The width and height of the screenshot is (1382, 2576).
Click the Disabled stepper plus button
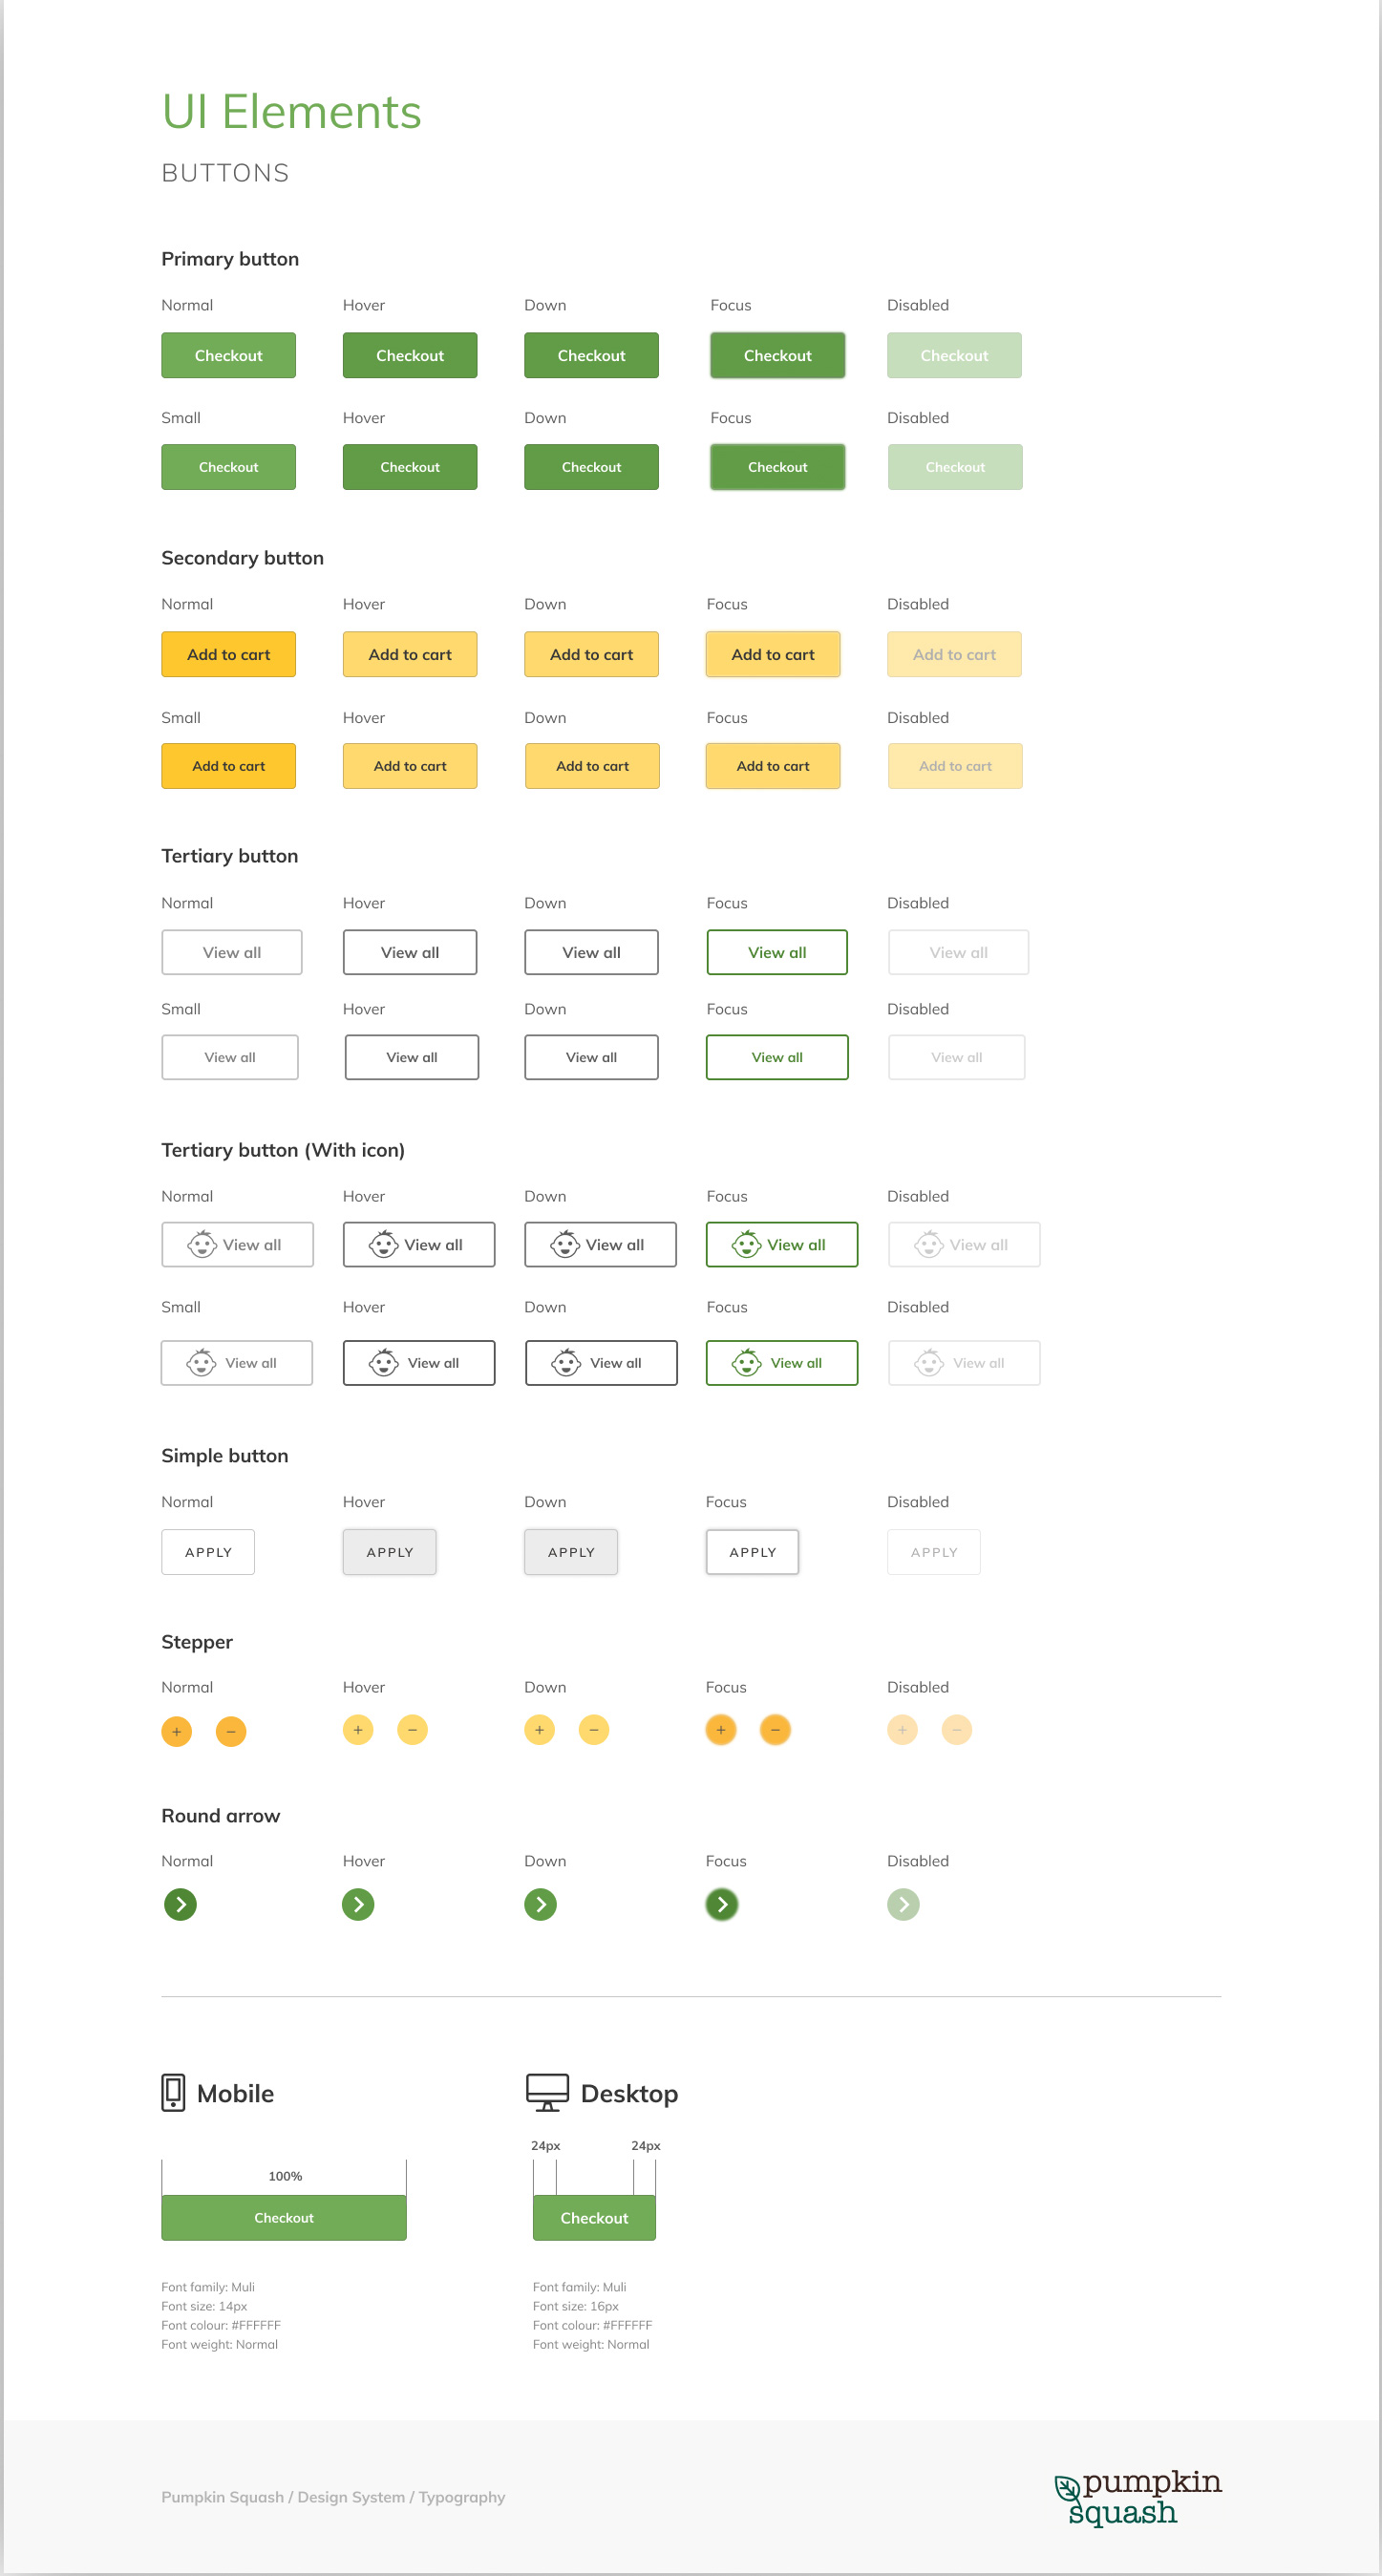[902, 1729]
